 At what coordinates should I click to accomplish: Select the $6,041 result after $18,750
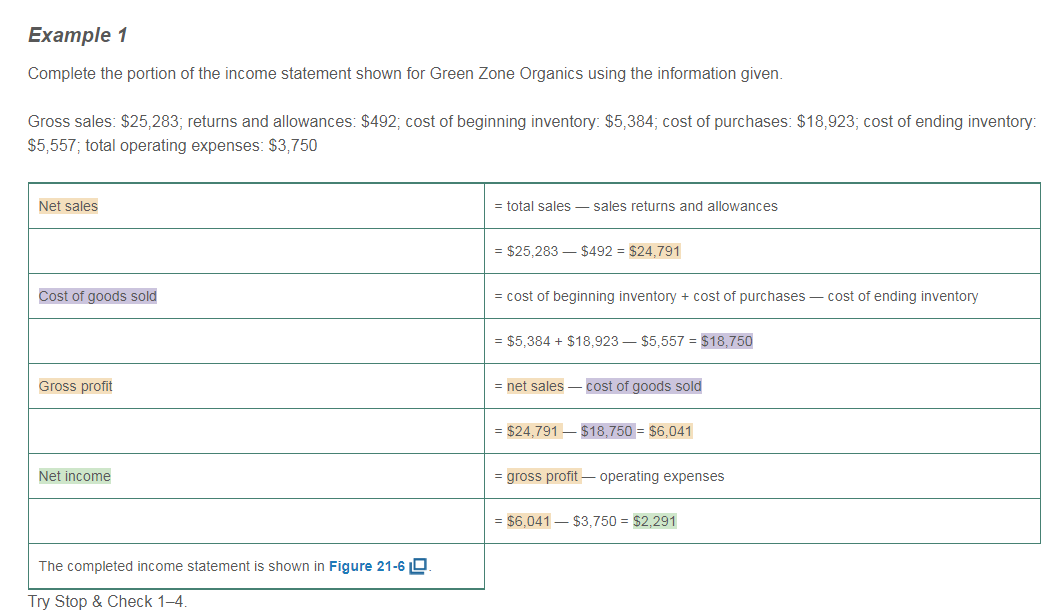(670, 431)
